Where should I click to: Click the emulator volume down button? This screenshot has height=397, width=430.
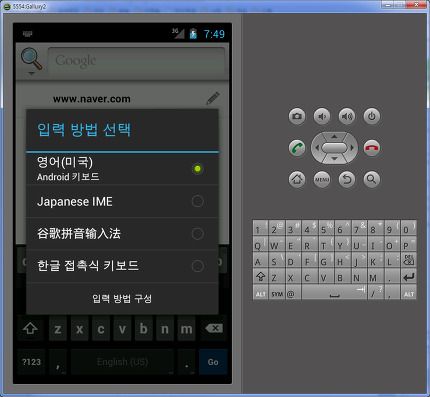click(322, 116)
